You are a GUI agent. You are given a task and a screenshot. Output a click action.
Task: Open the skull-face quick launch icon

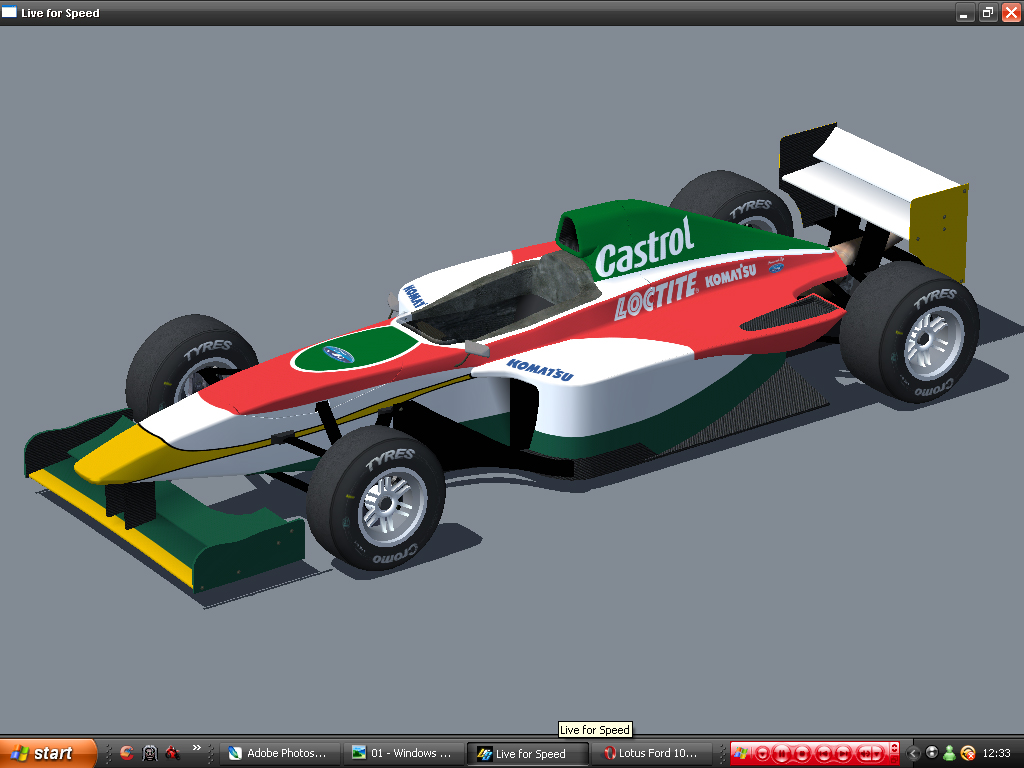[150, 753]
